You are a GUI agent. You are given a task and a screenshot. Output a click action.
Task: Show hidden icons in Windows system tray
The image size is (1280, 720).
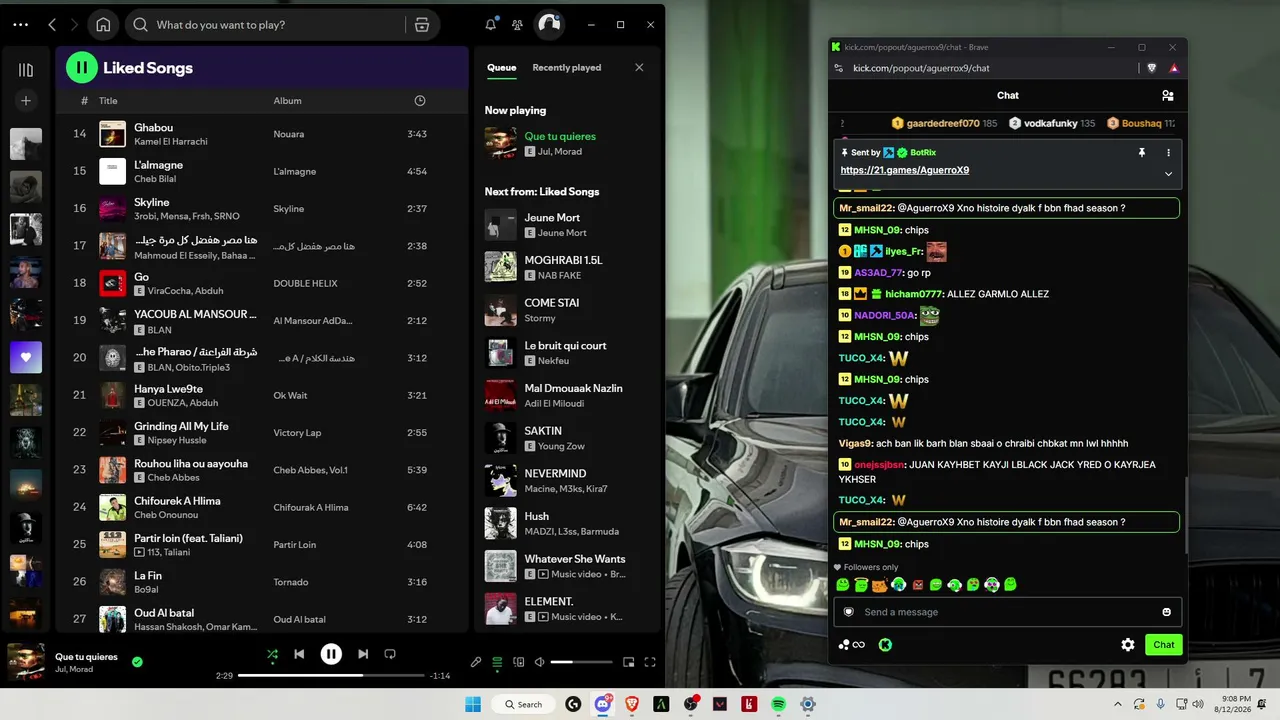1118,704
